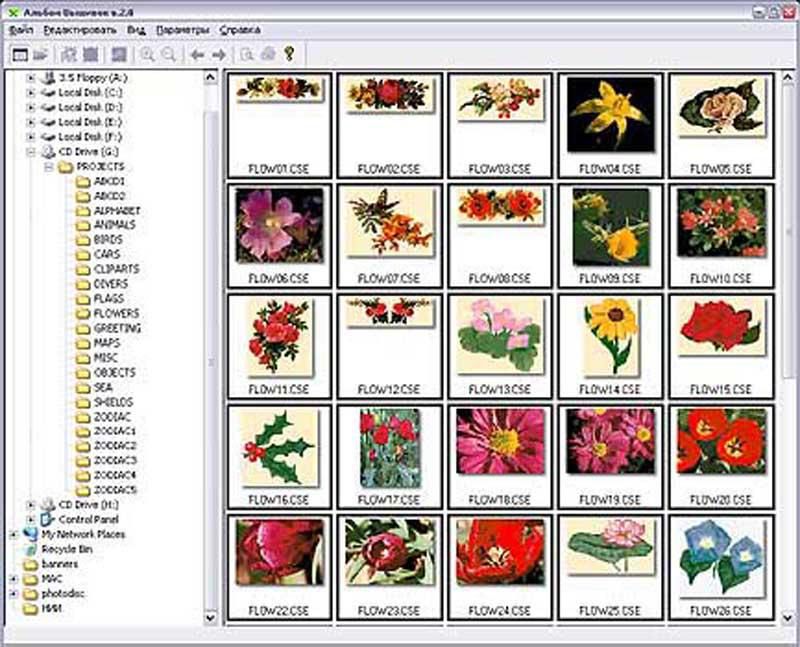Collapse the CD Drive (G:) node
This screenshot has height=647, width=800.
click(x=31, y=152)
